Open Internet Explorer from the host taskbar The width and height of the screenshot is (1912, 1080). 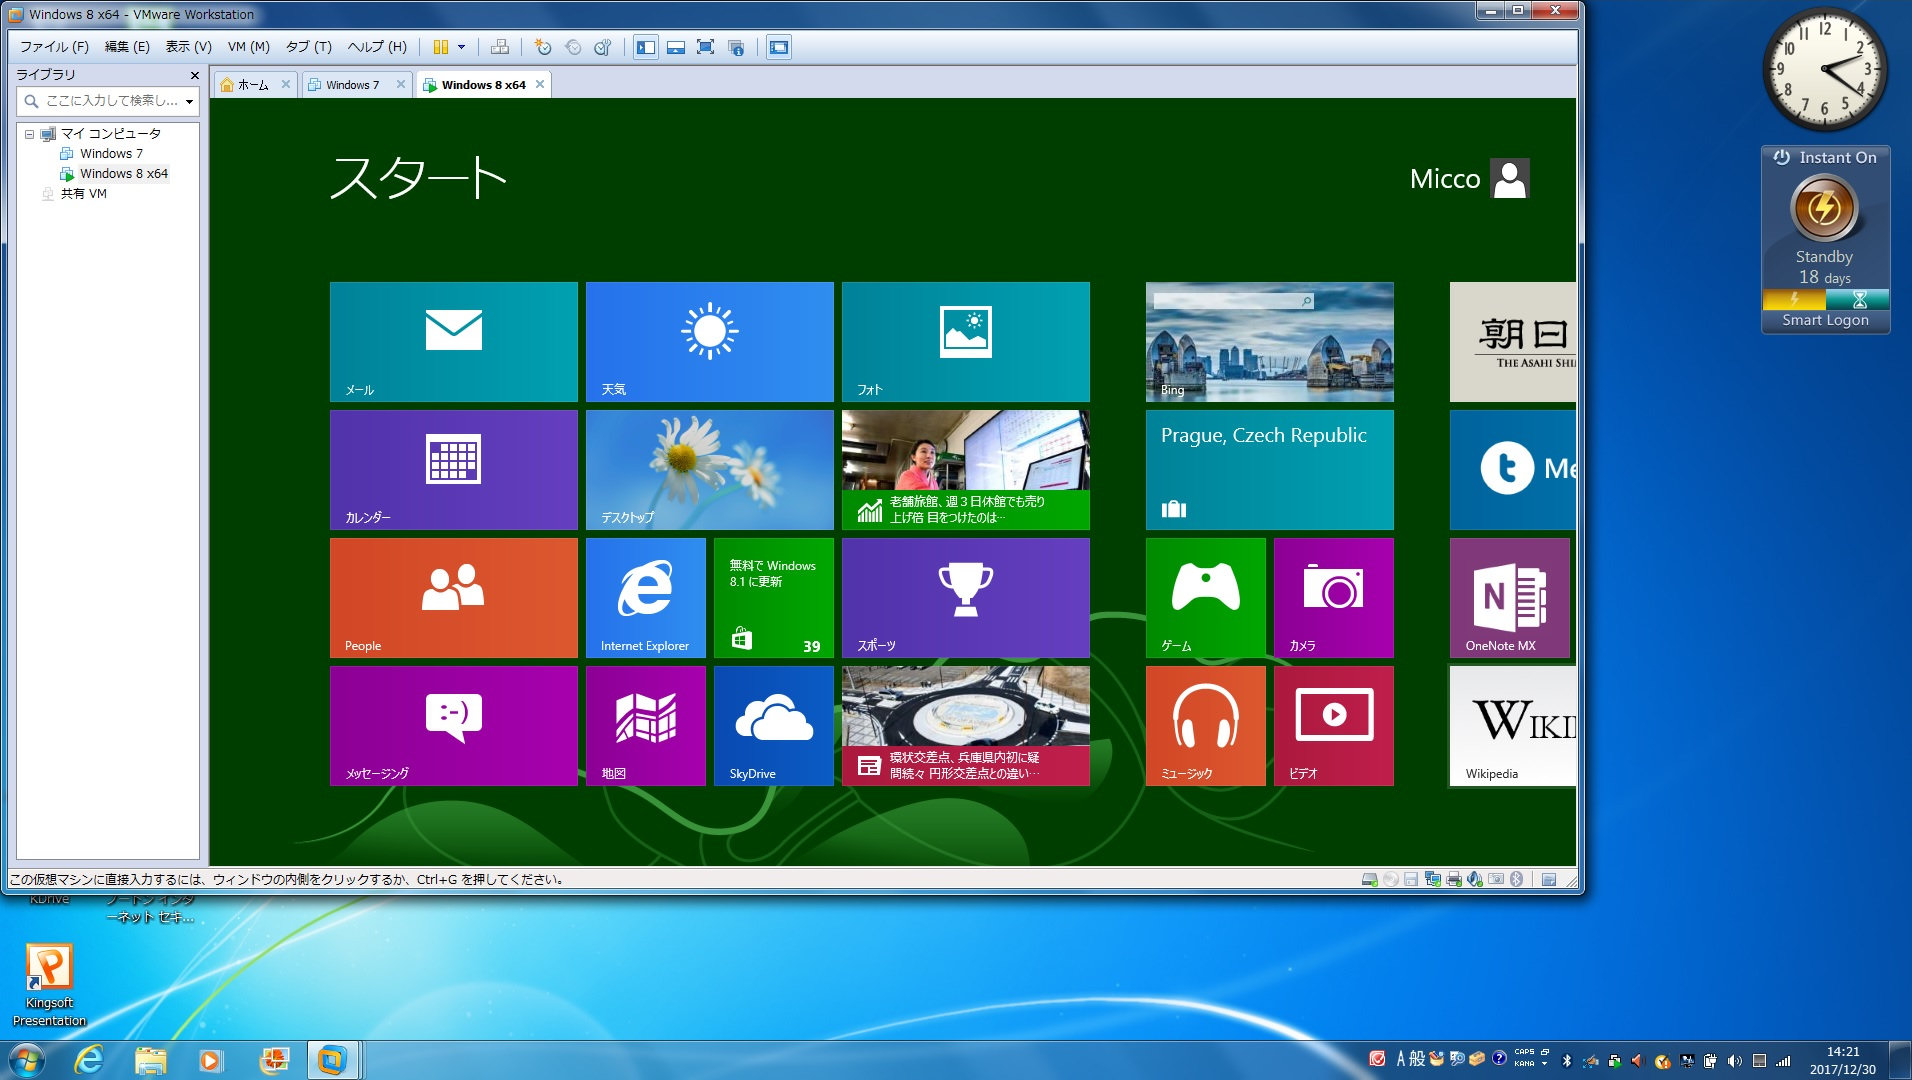pyautogui.click(x=89, y=1060)
